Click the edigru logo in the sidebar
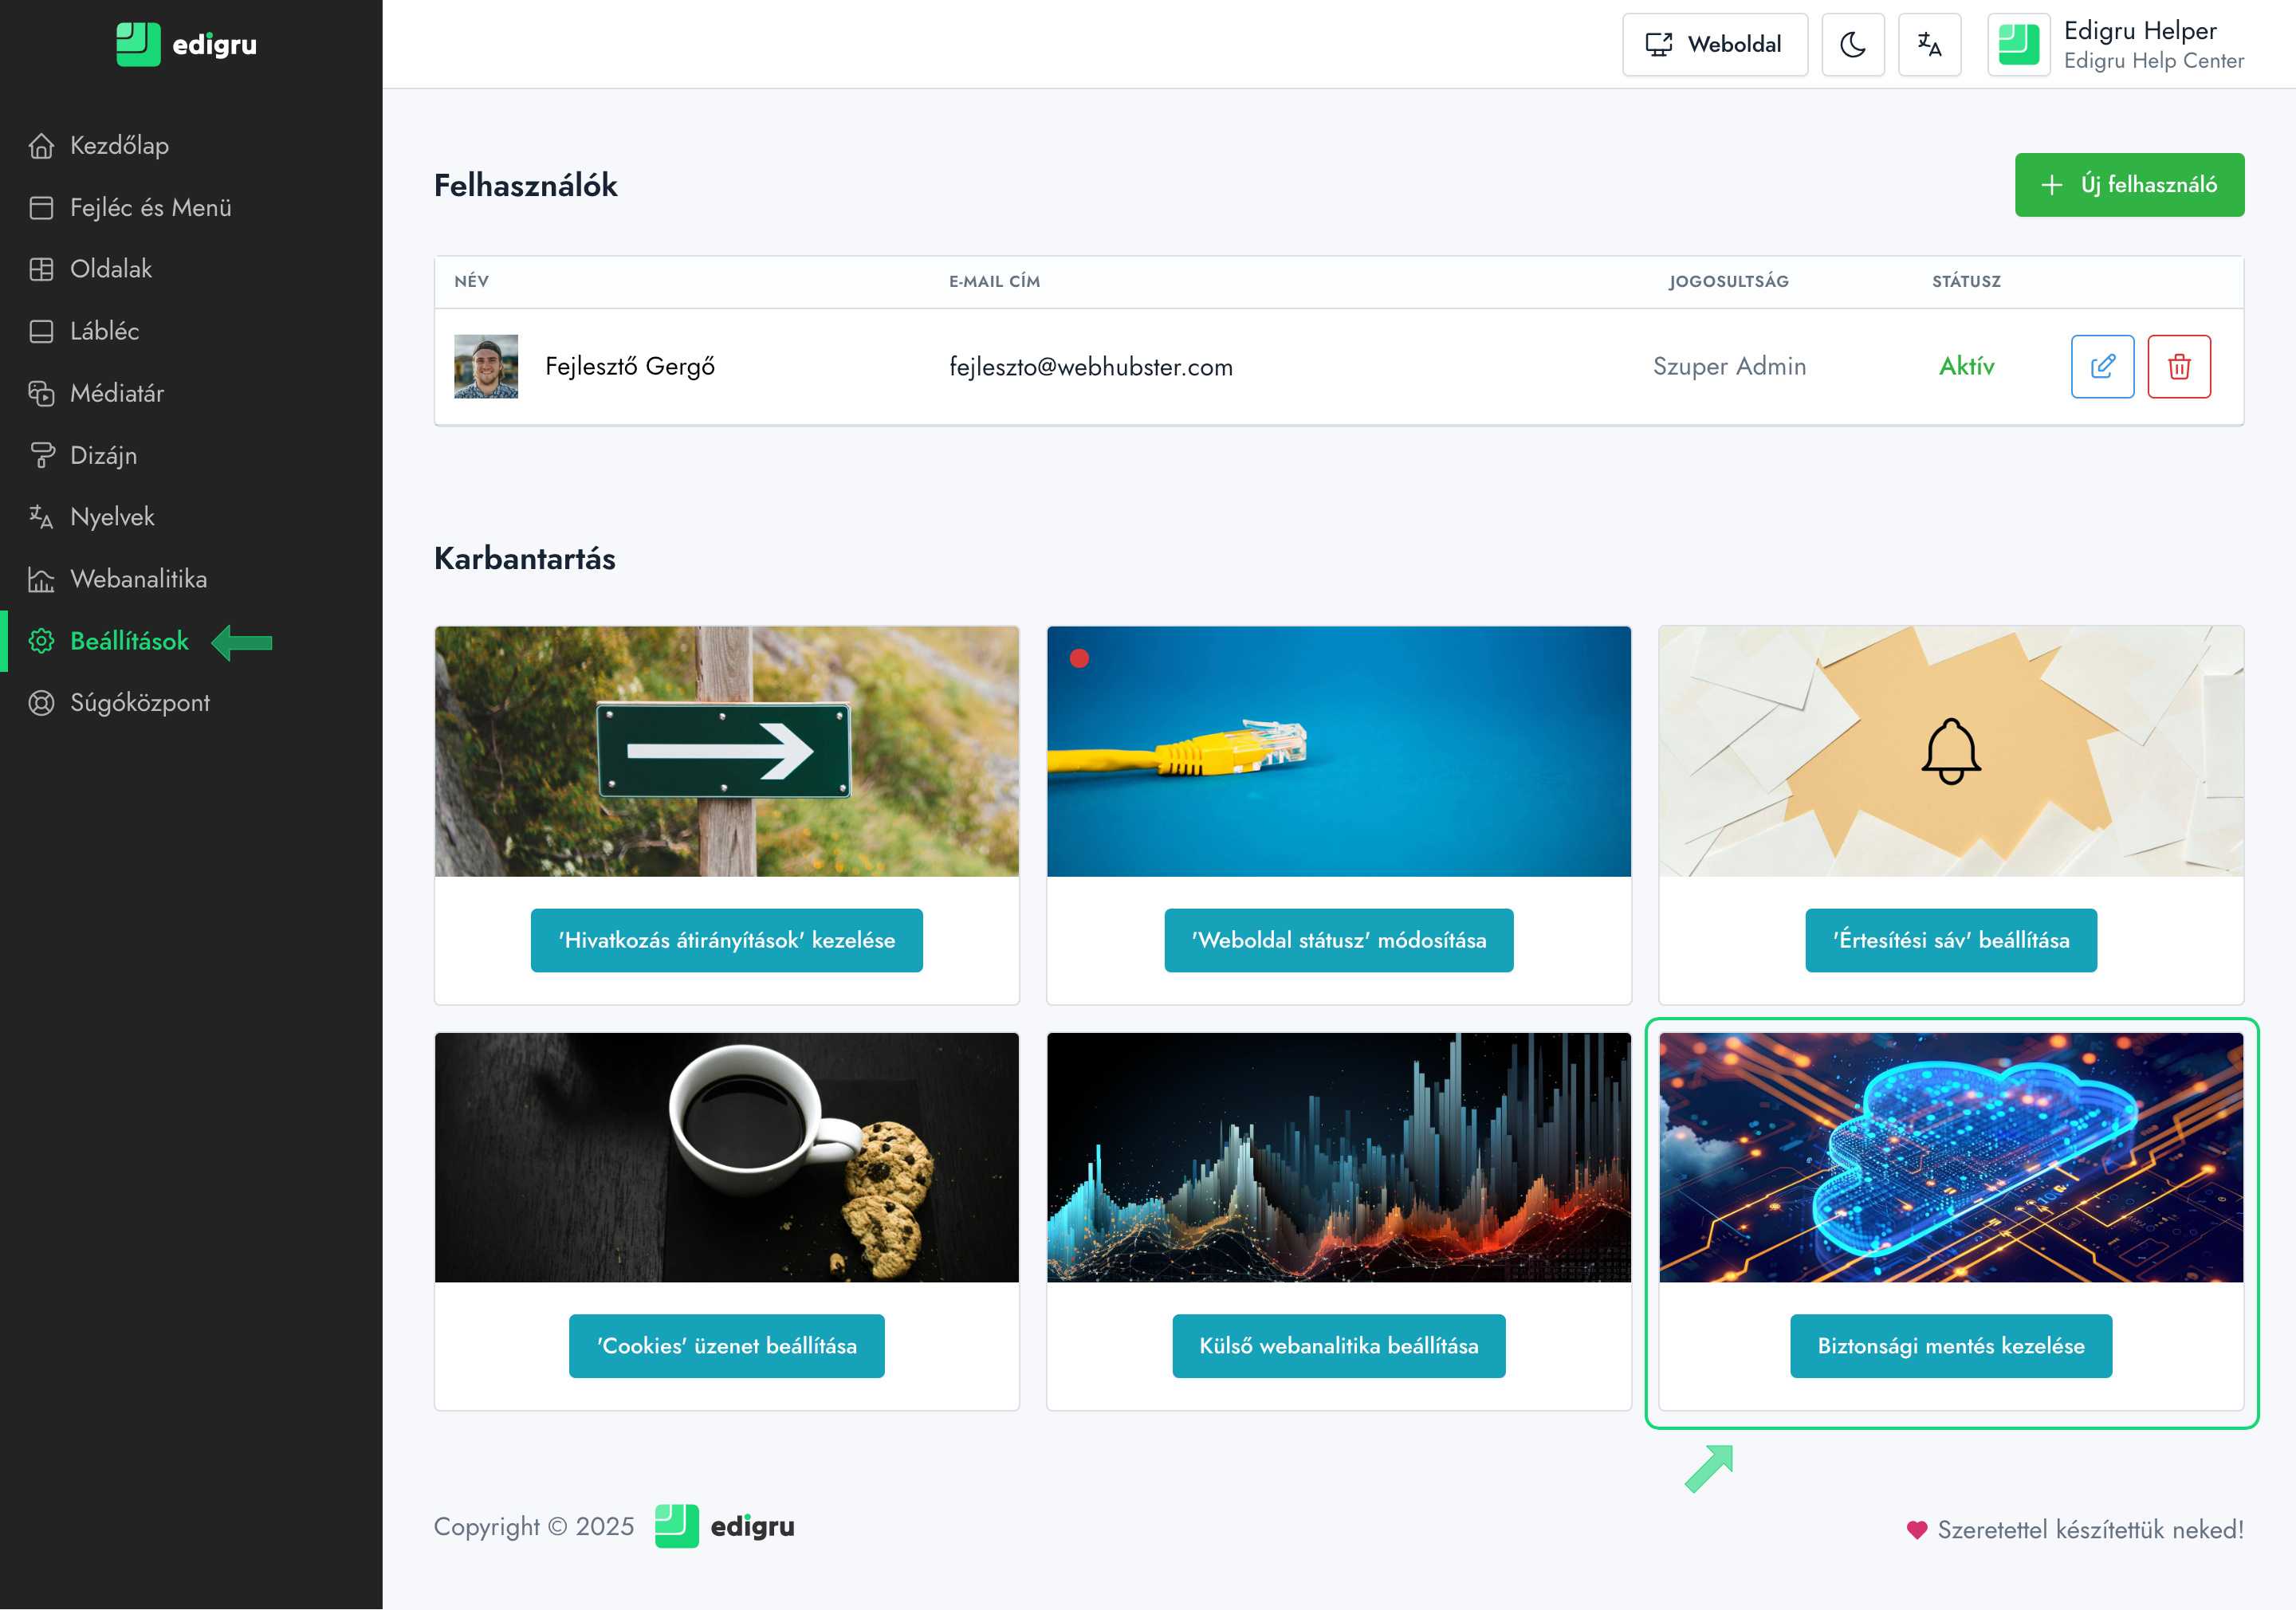 [x=187, y=44]
